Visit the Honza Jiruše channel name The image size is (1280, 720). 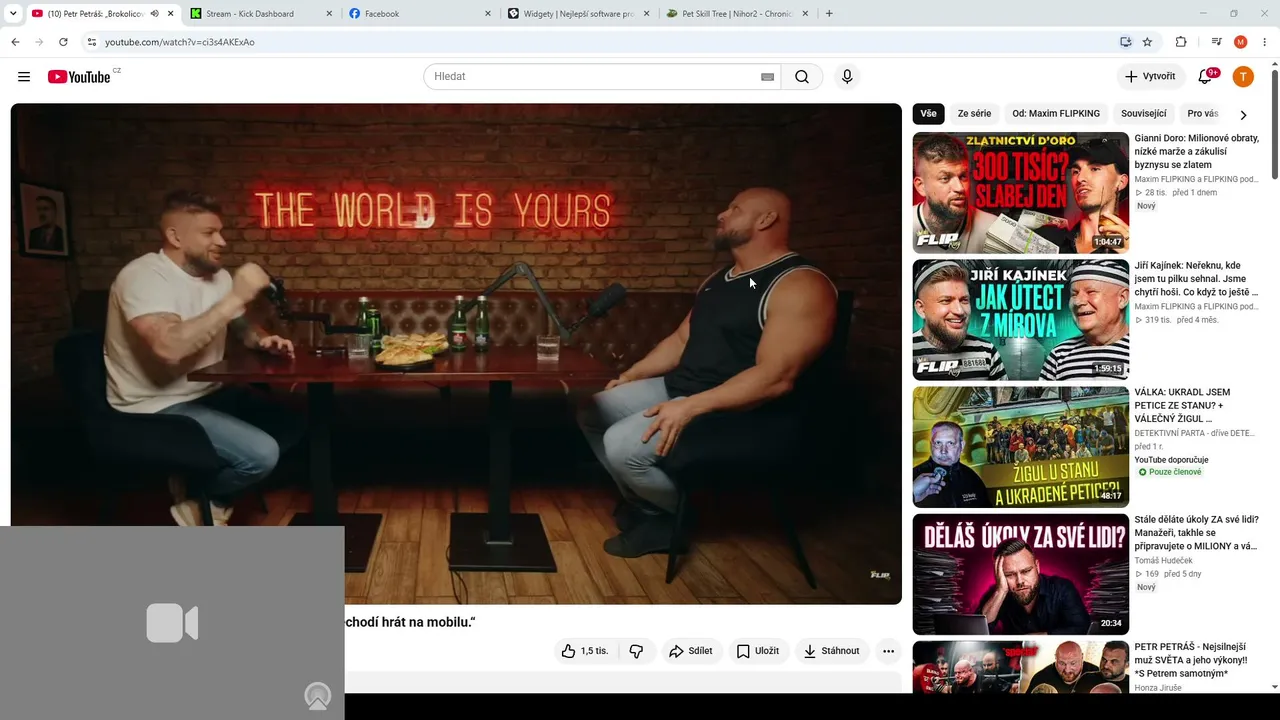click(x=1158, y=688)
